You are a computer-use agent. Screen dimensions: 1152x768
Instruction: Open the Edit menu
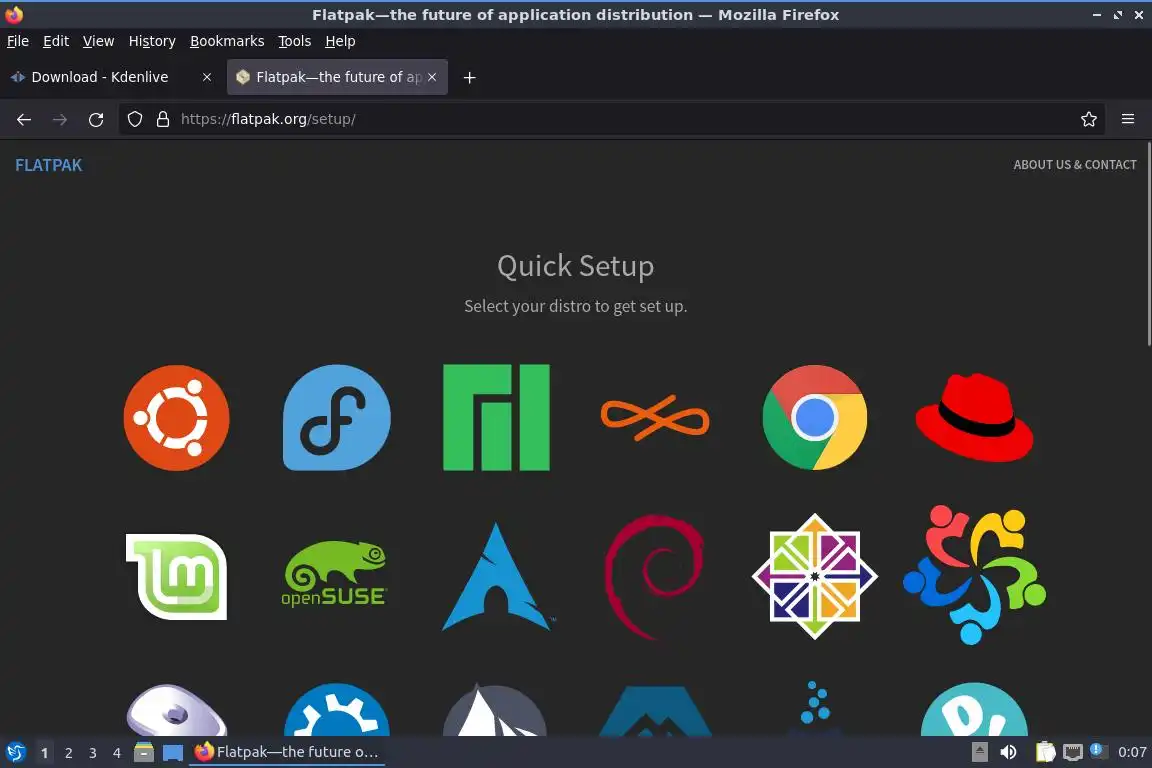coord(56,41)
